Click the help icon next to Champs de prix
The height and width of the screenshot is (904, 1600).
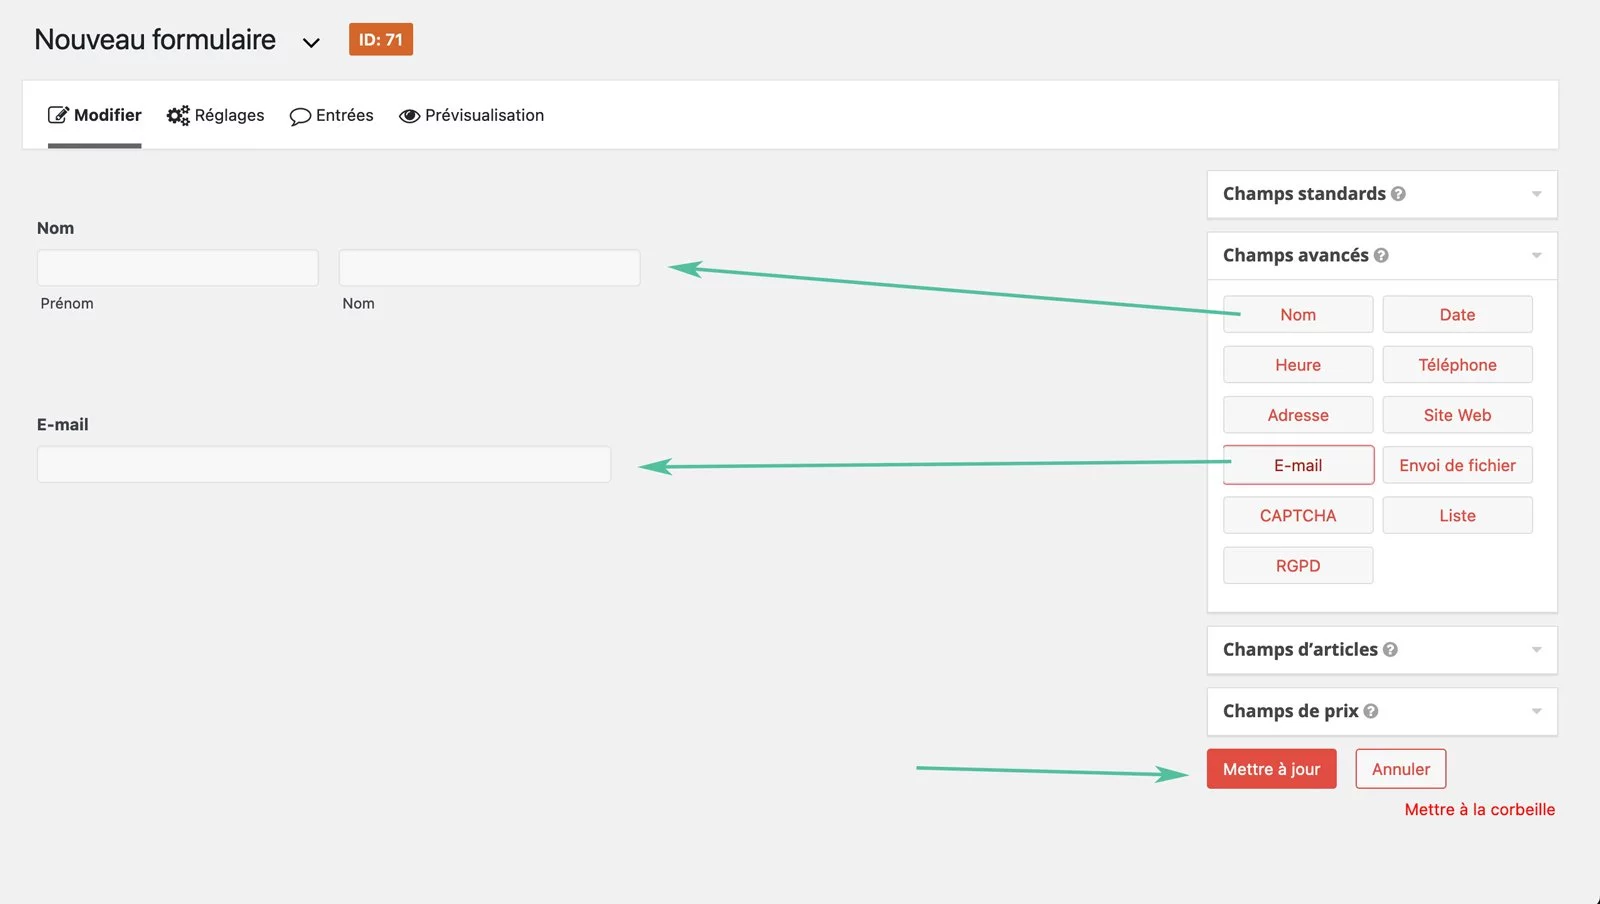1370,711
